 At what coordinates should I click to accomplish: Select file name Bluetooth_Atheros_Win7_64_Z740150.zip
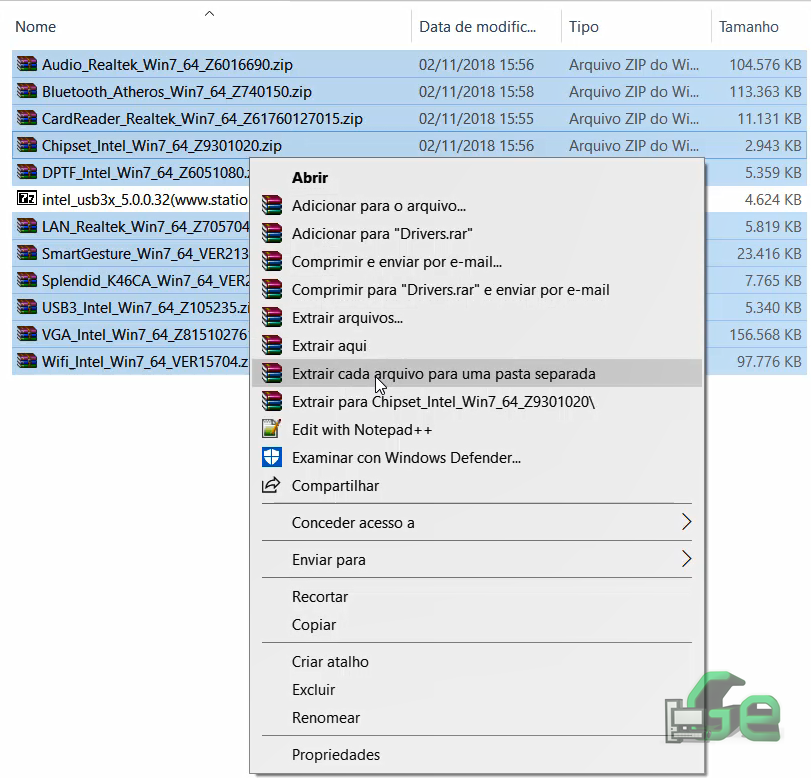tap(176, 91)
